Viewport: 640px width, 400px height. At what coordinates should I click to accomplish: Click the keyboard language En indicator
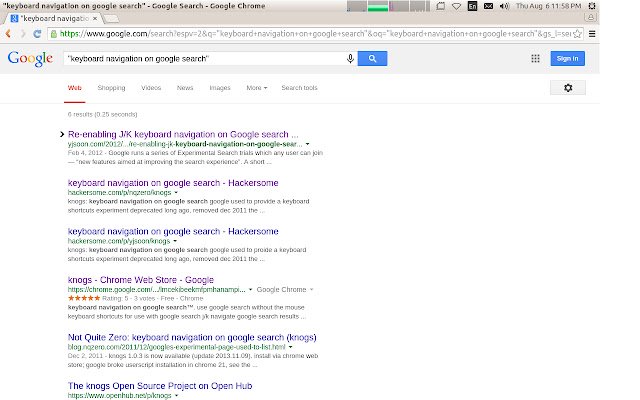click(x=472, y=6)
